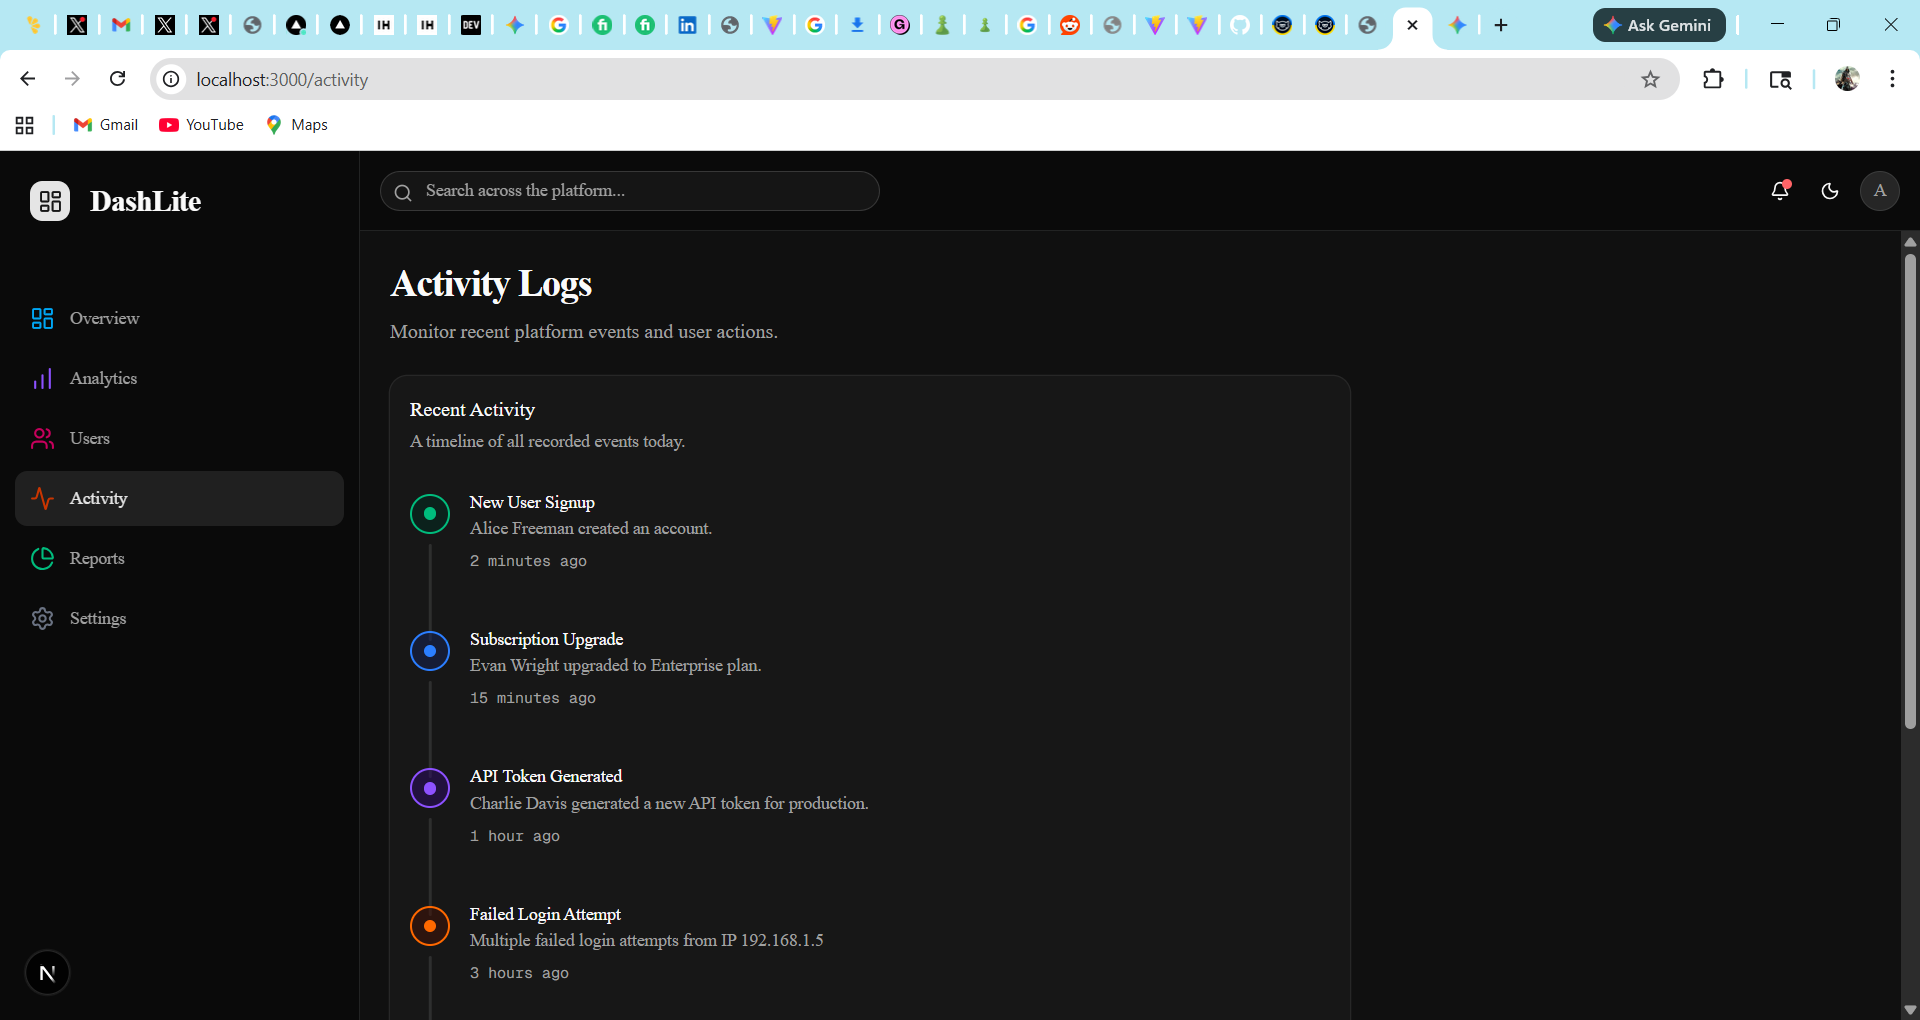Image resolution: width=1920 pixels, height=1020 pixels.
Task: Open Analytics via its bar chart icon
Action: tap(42, 378)
